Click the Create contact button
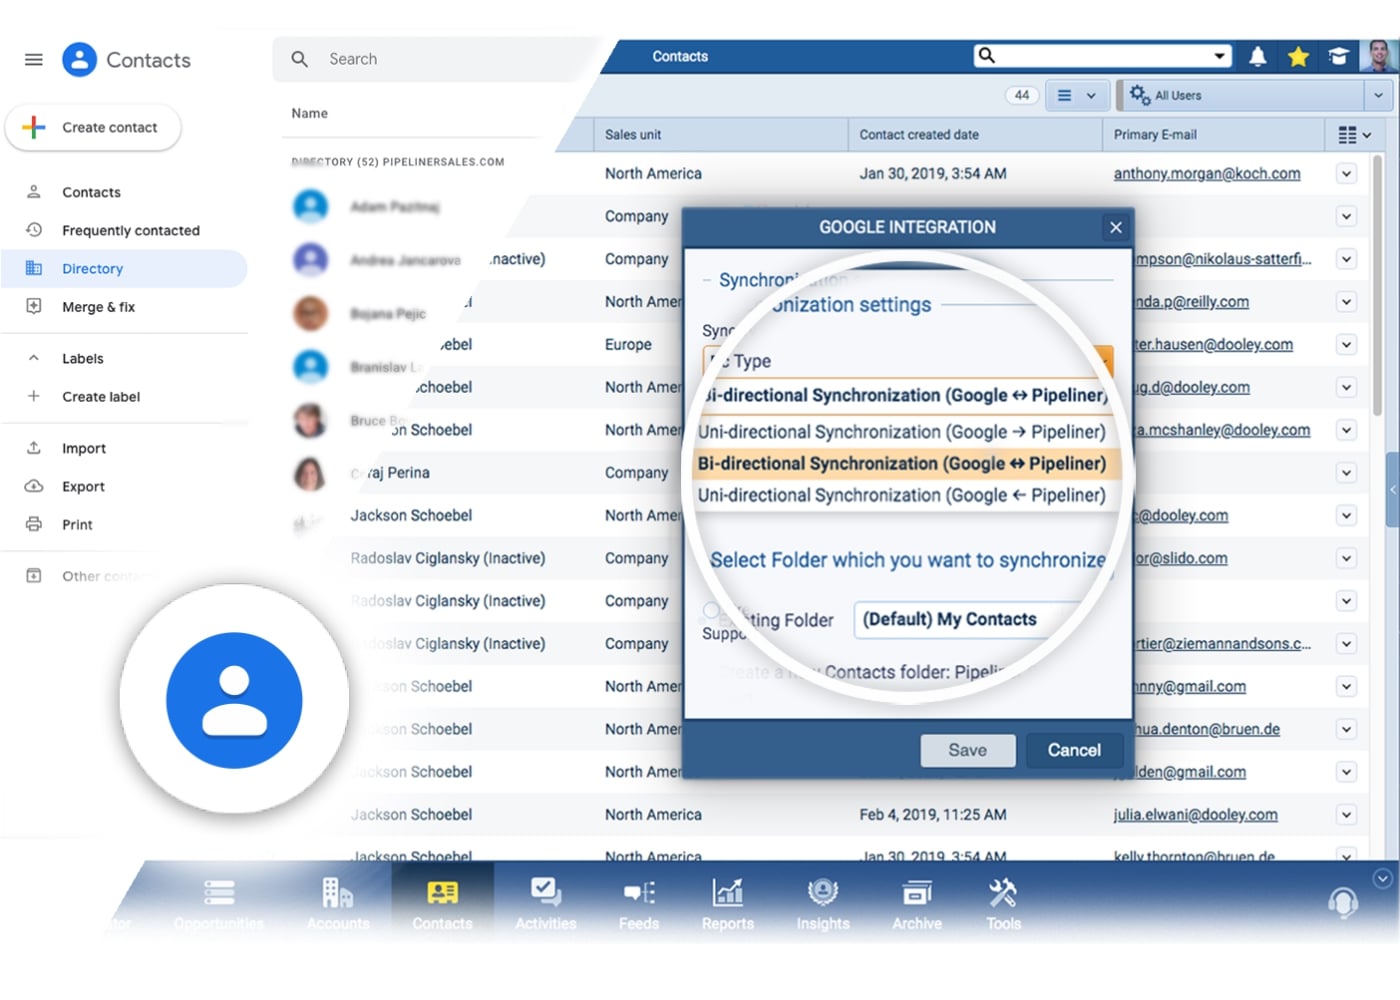Viewport: 1400px width, 1000px height. click(x=93, y=127)
